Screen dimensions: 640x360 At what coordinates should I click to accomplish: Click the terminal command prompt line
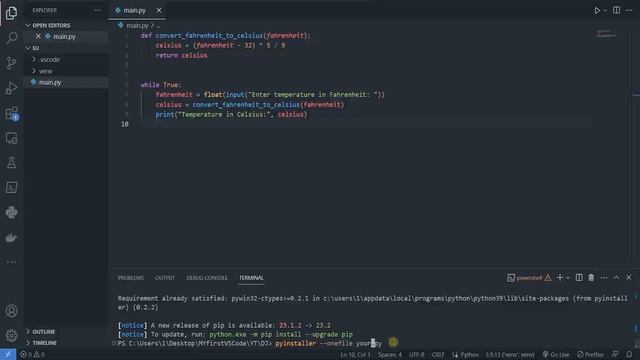[x=250, y=343]
